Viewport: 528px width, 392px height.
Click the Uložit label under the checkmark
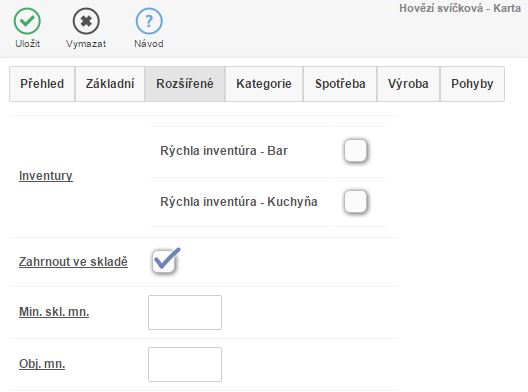(28, 44)
